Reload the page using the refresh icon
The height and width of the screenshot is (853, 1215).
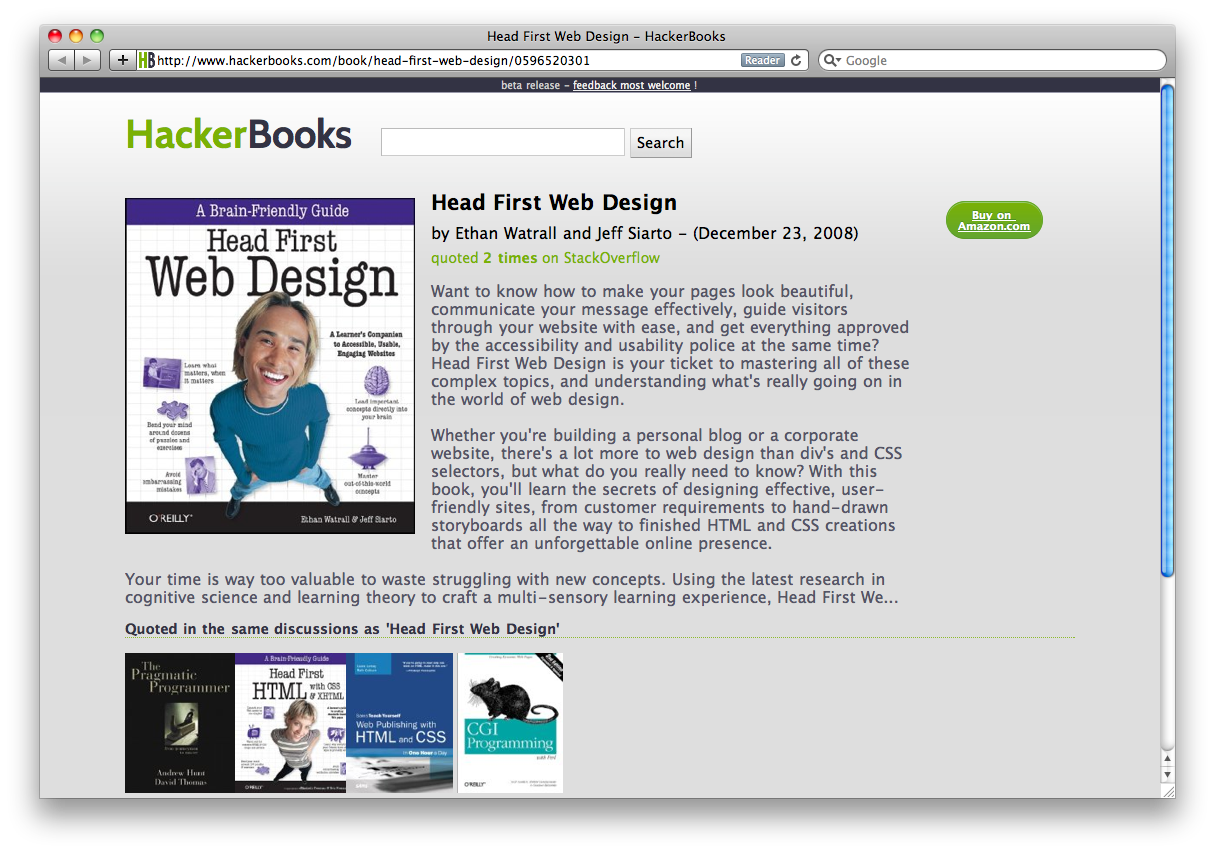796,60
